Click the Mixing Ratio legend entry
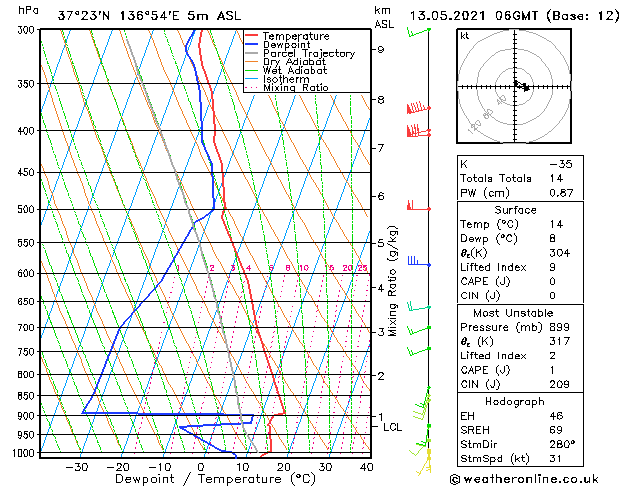This screenshot has height=486, width=629. pos(295,88)
